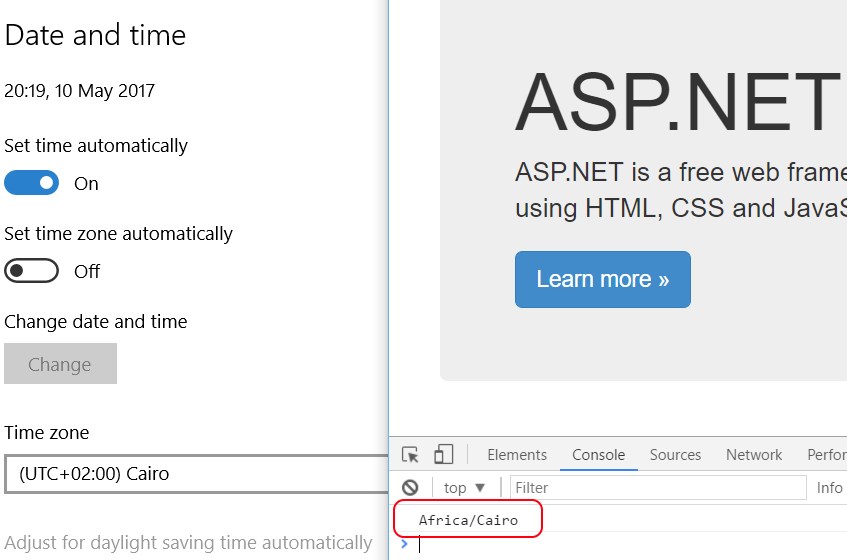The image size is (847, 560).
Task: Open the partially visible Performance tab
Action: 826,455
